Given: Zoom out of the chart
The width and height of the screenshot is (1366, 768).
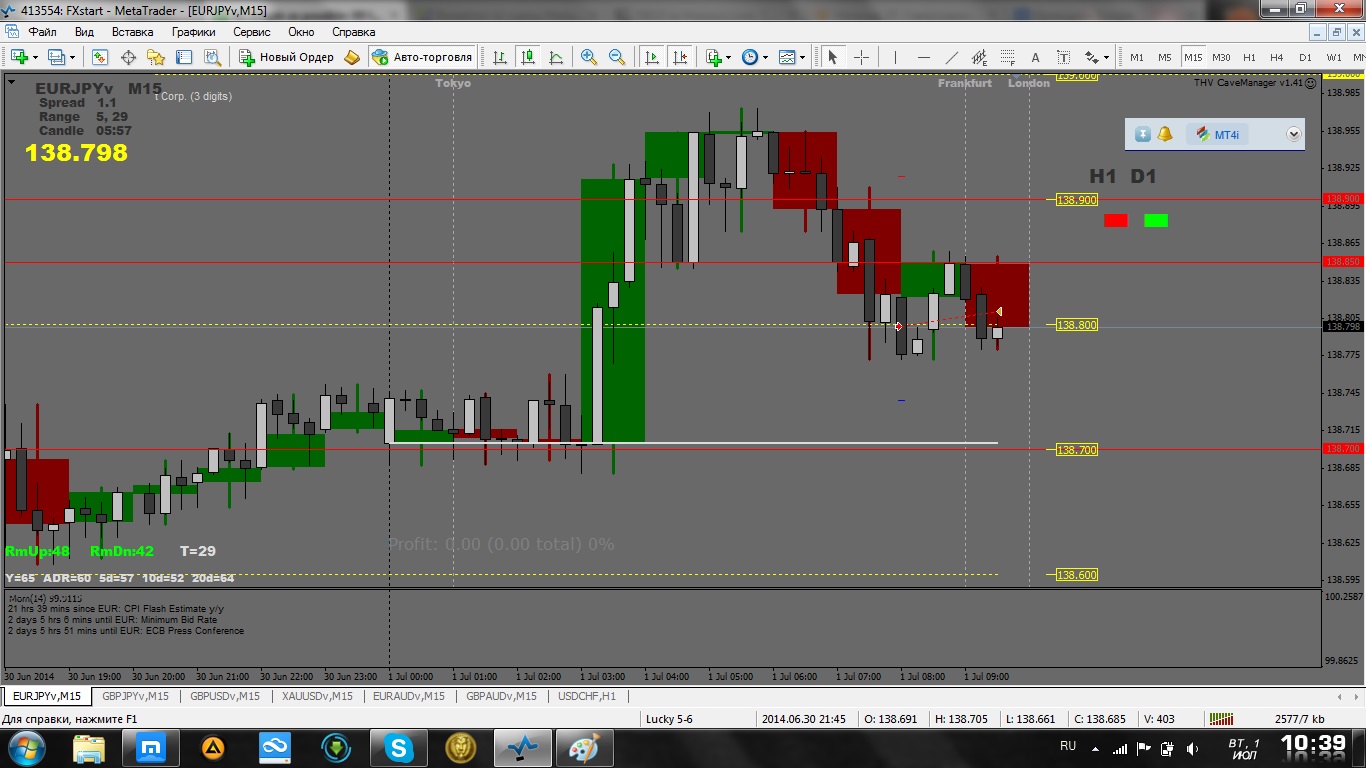Looking at the screenshot, I should tap(617, 57).
